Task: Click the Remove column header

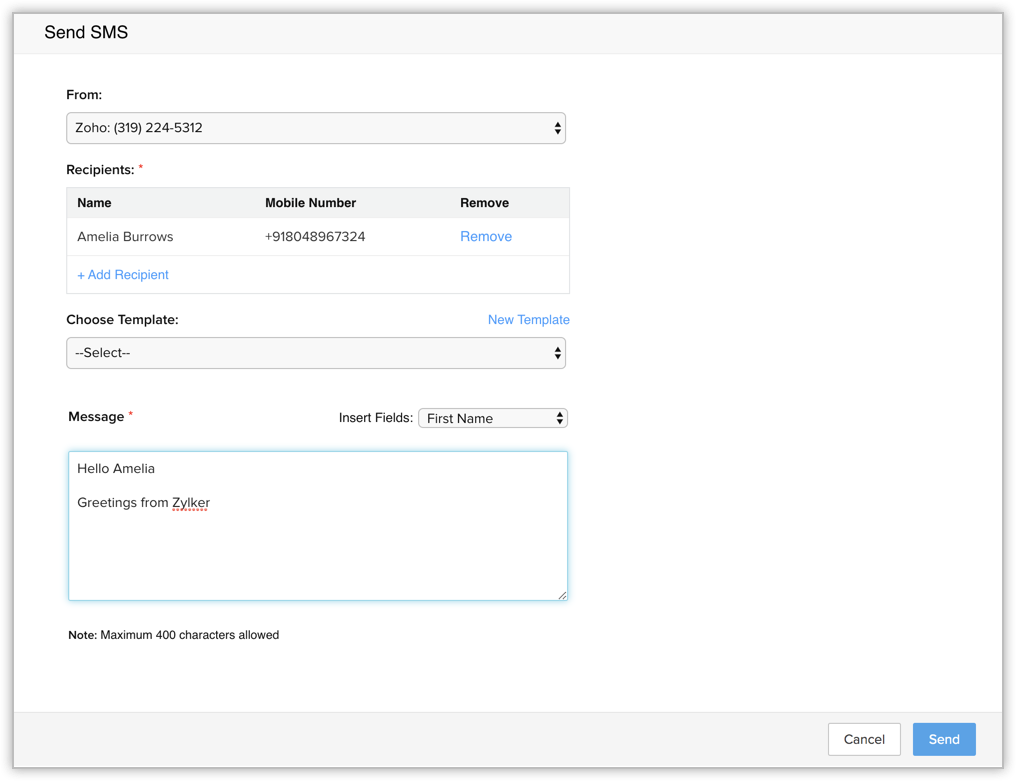Action: coord(484,203)
